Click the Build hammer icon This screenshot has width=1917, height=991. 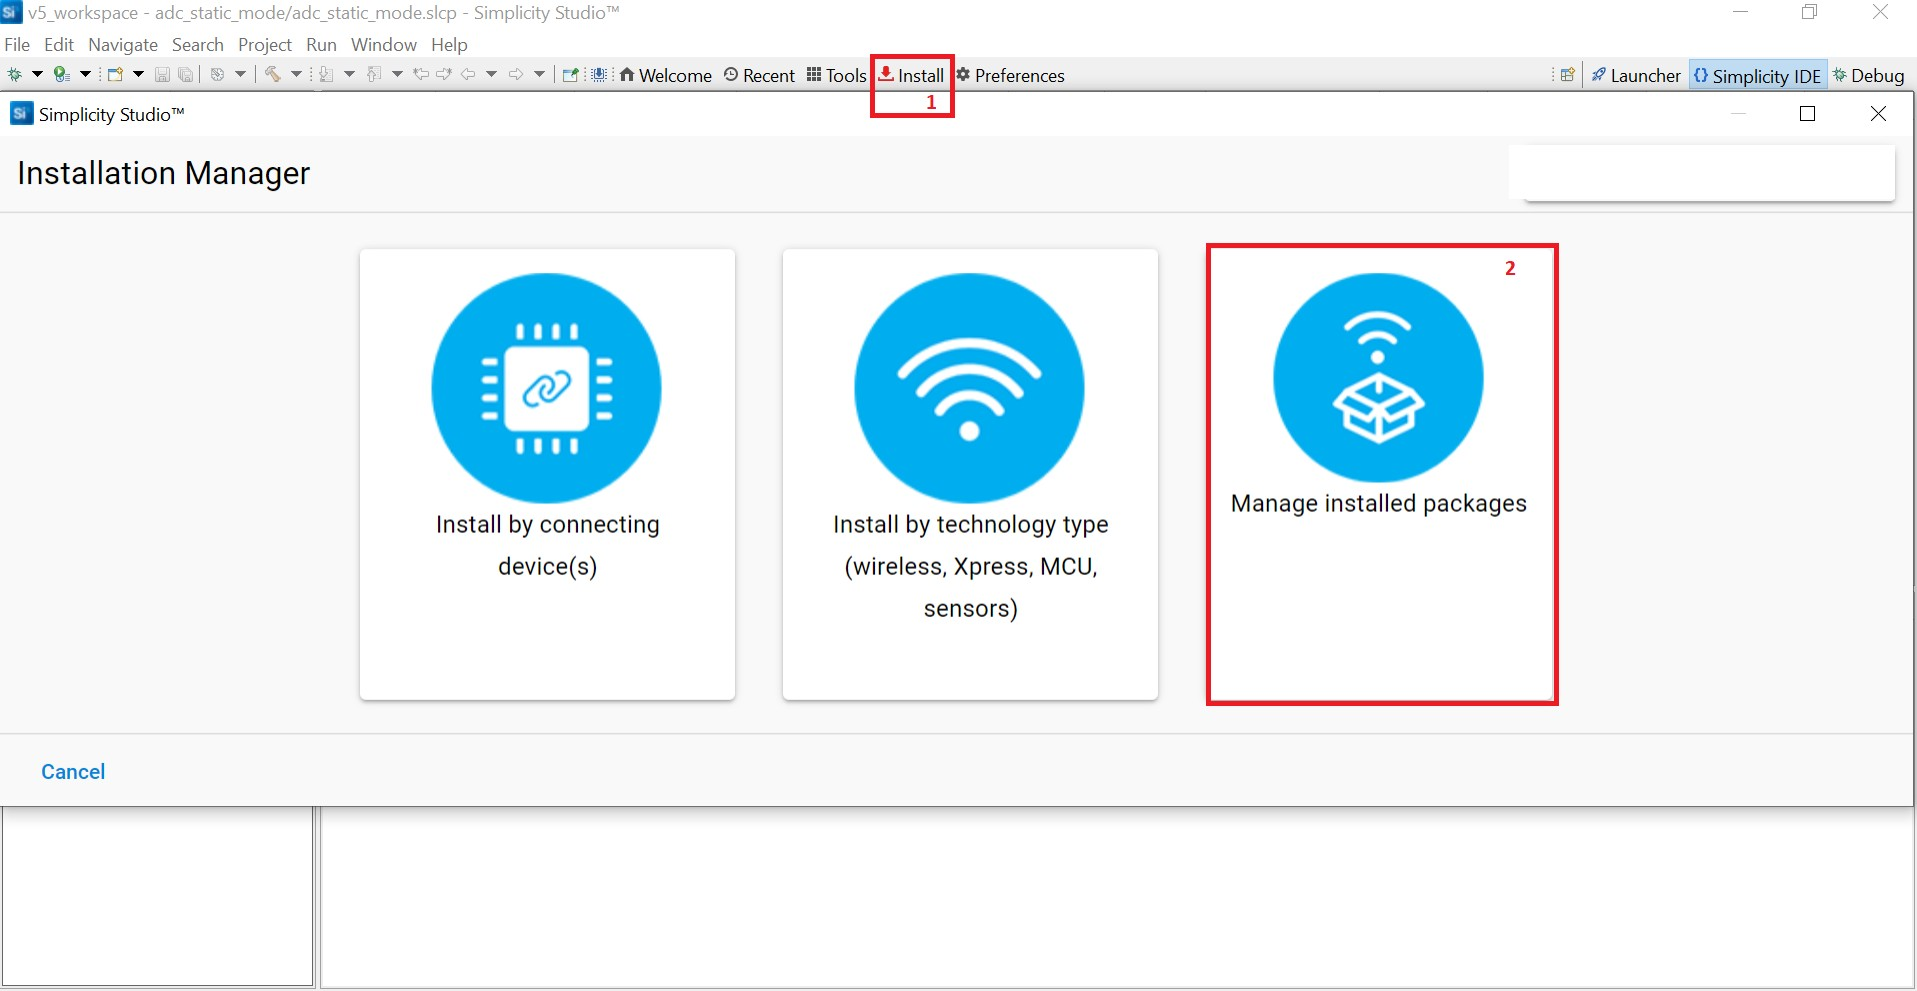[273, 73]
